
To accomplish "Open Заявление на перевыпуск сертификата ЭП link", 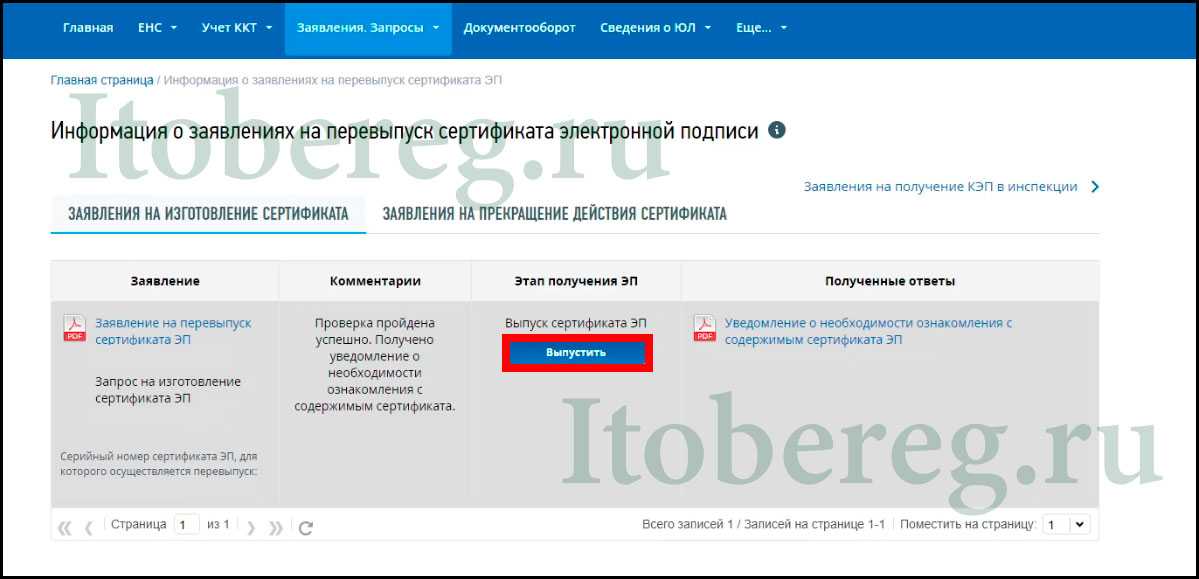I will pyautogui.click(x=173, y=331).
